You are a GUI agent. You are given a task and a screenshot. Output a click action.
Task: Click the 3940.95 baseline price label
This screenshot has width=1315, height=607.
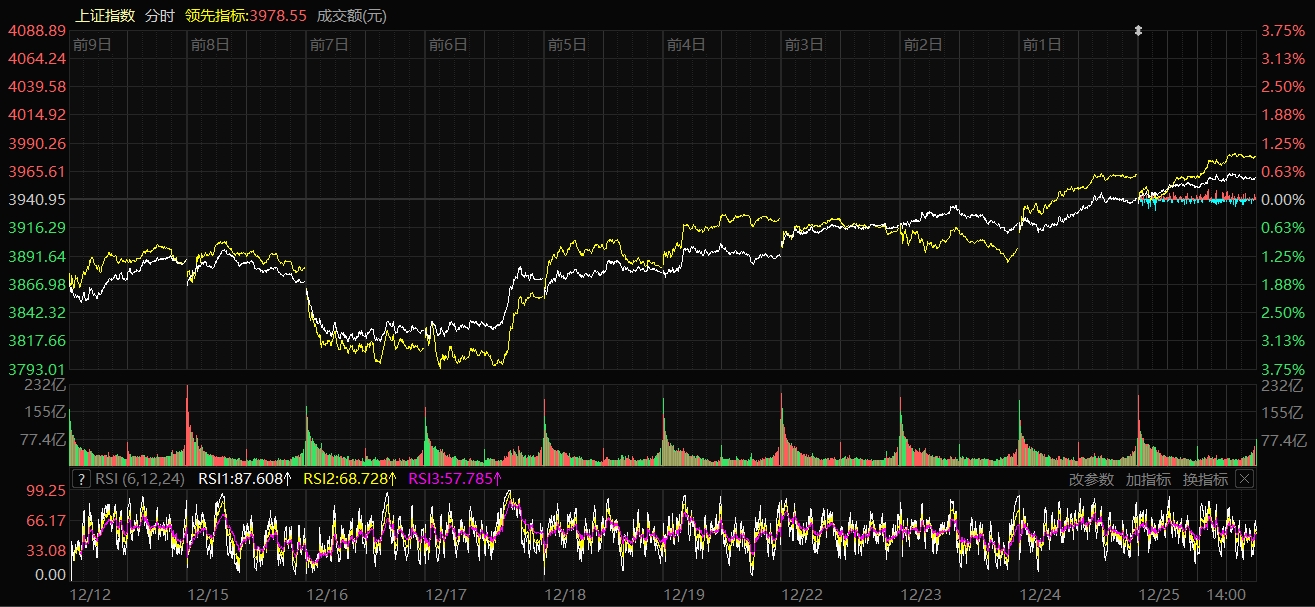click(x=37, y=200)
